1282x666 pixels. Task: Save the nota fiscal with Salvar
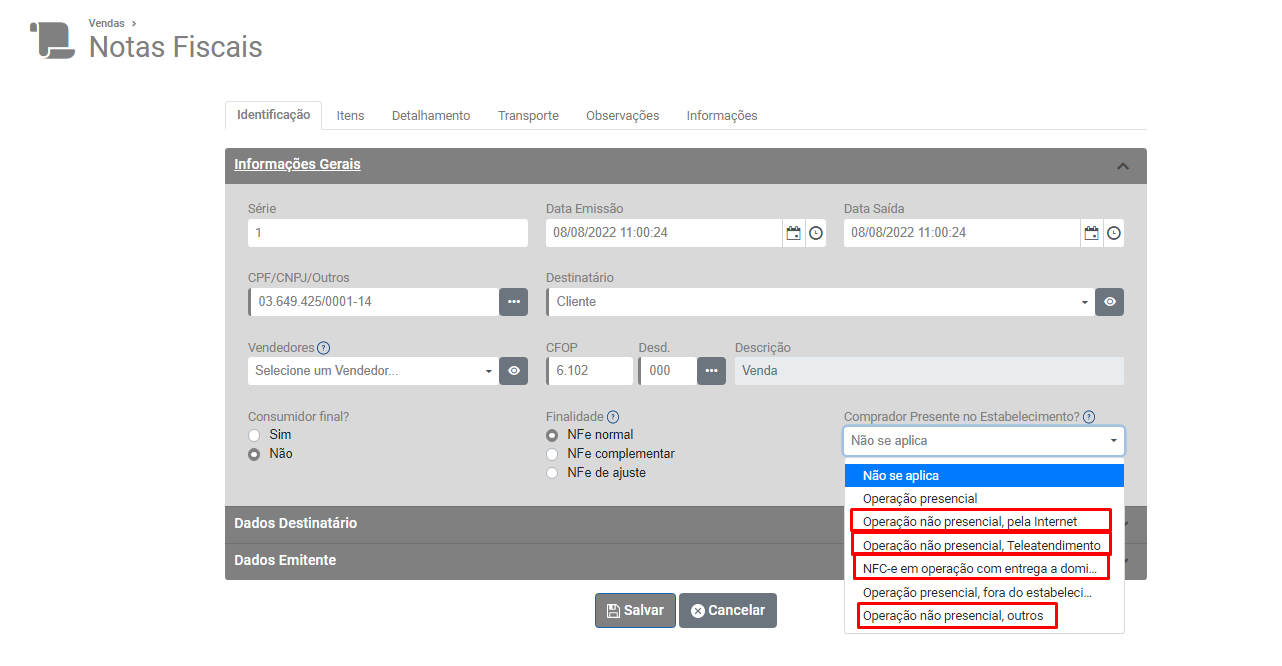(635, 611)
